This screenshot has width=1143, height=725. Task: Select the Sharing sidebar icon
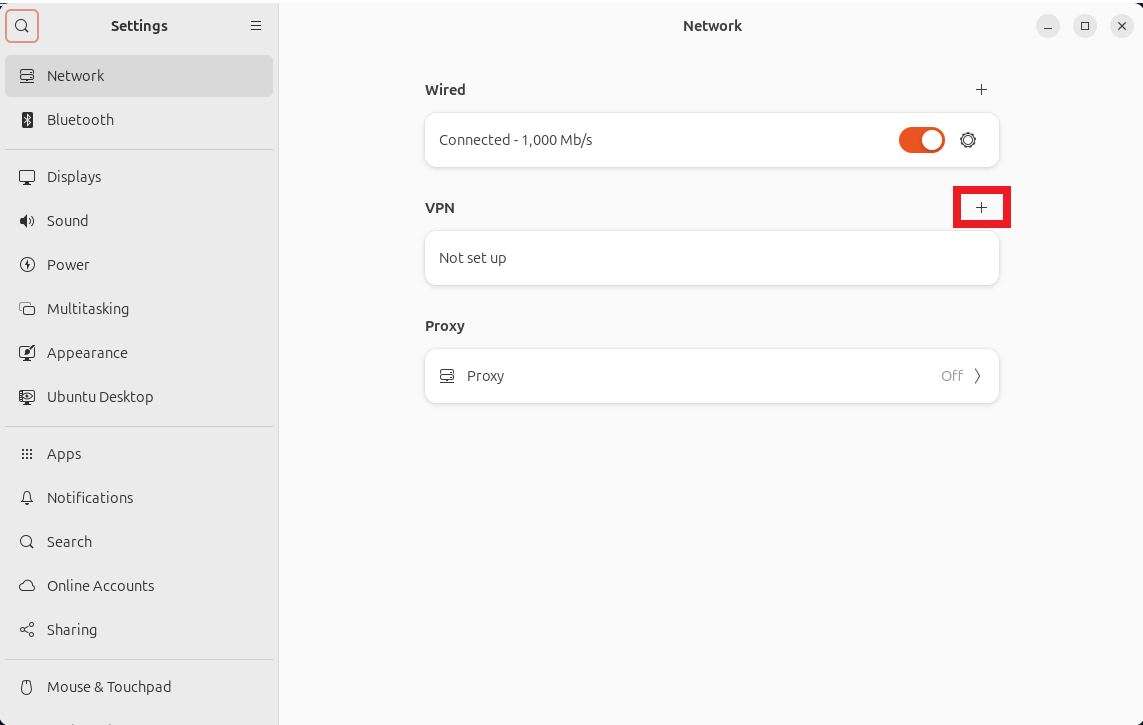(x=26, y=630)
